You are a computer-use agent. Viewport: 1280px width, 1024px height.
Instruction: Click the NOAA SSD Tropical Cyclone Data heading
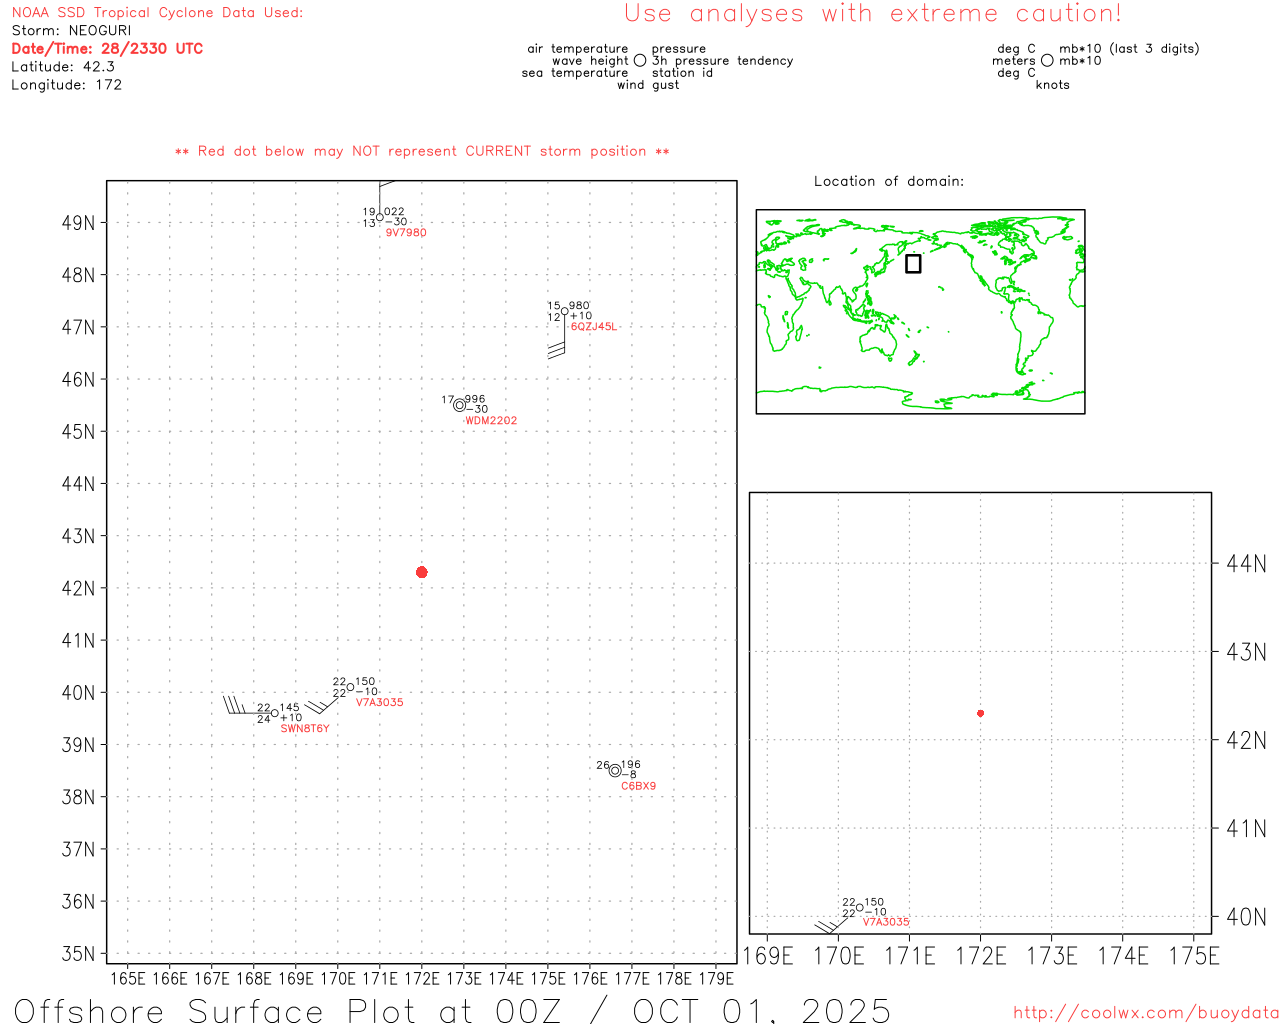tap(157, 13)
